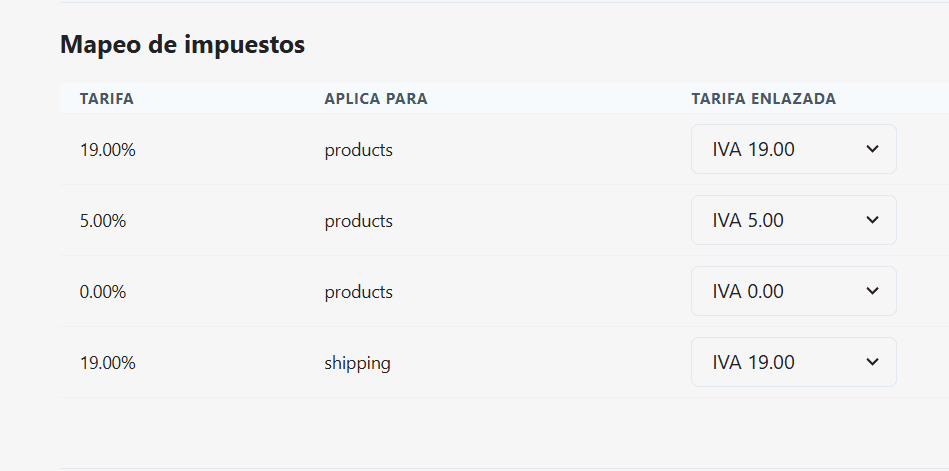This screenshot has width=949, height=471.
Task: Click the chevron arrow beside IVA 0.00
Action: point(872,291)
